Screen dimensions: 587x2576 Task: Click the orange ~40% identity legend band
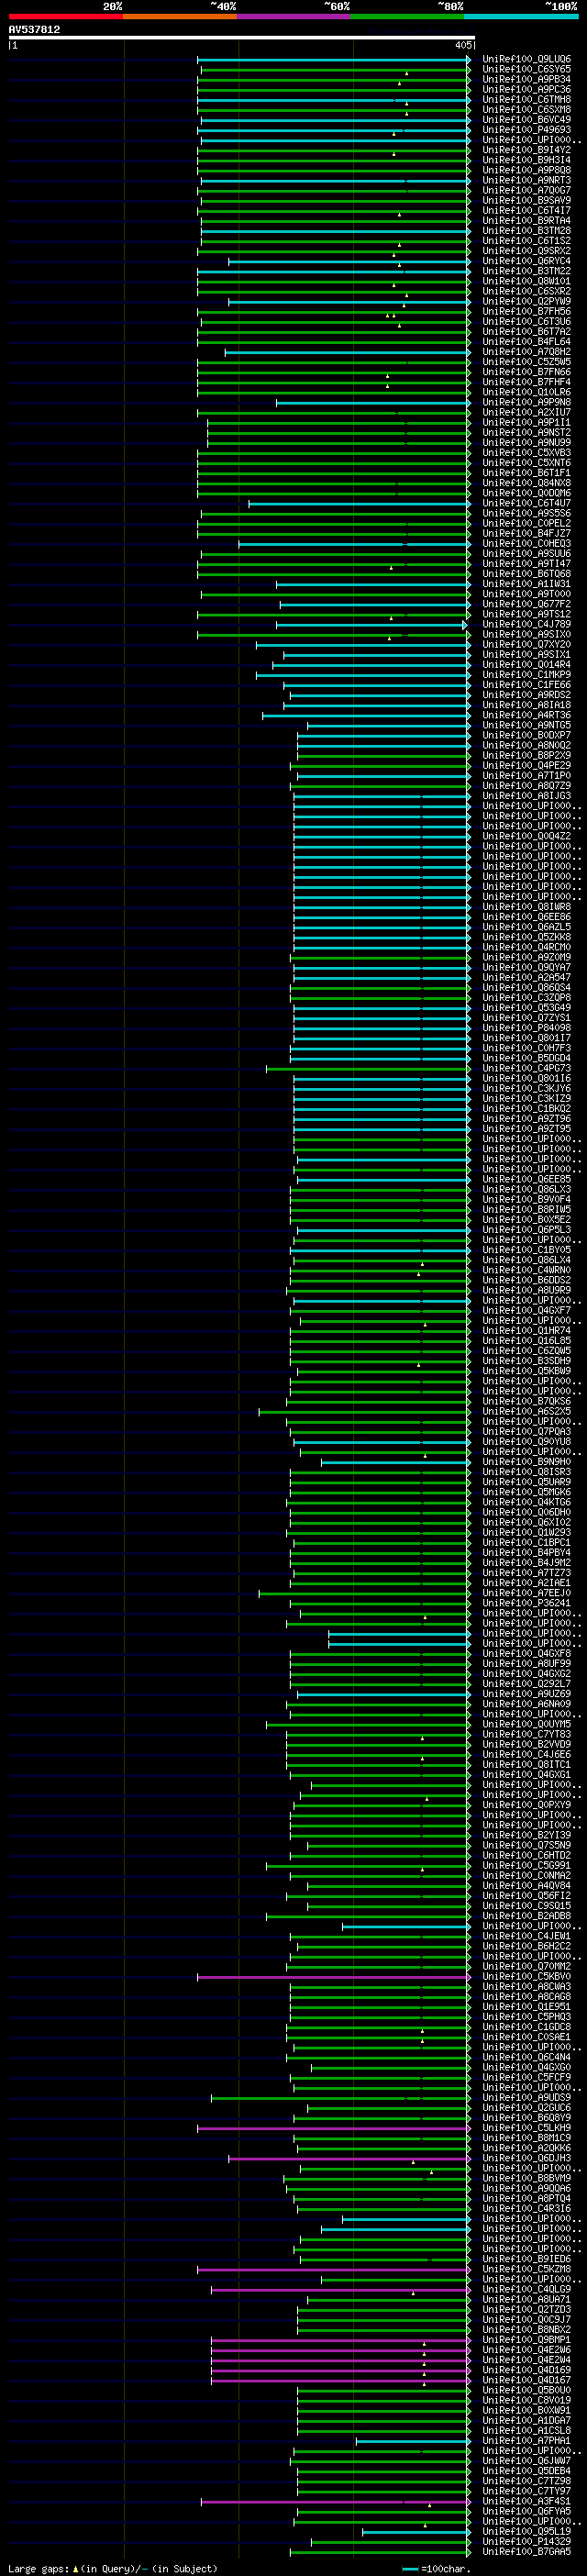point(180,16)
